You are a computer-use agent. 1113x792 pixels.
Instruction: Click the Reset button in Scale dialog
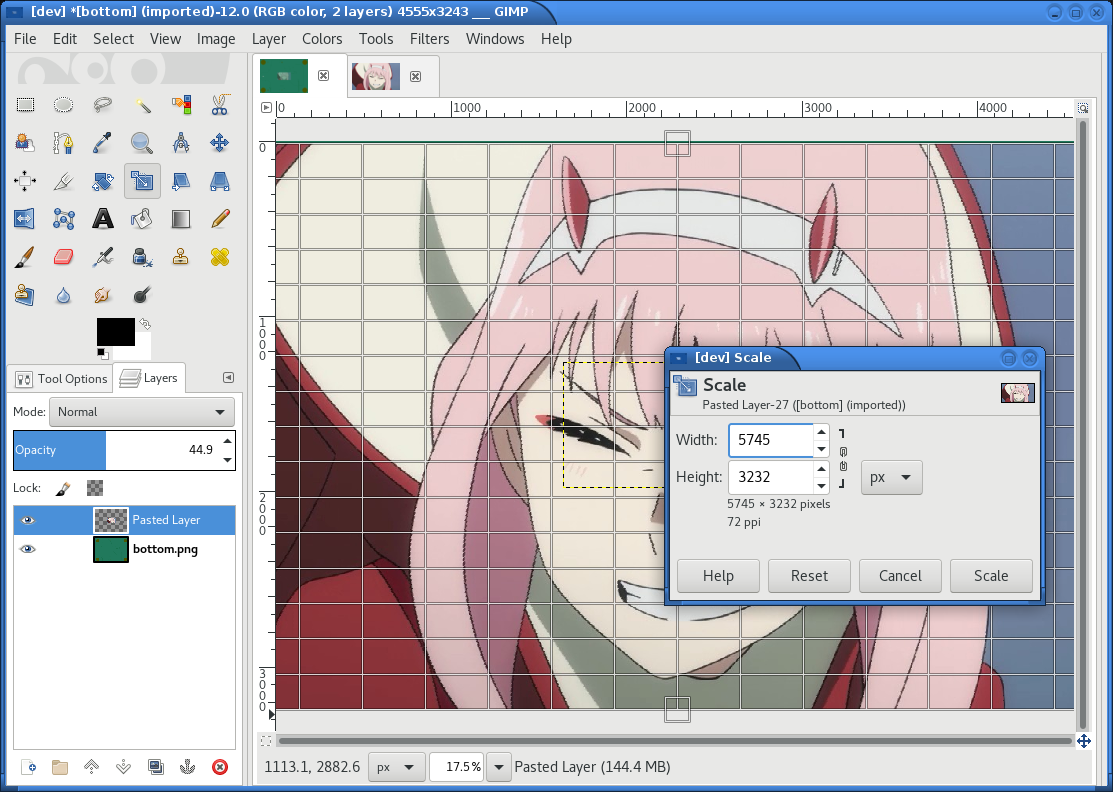809,576
